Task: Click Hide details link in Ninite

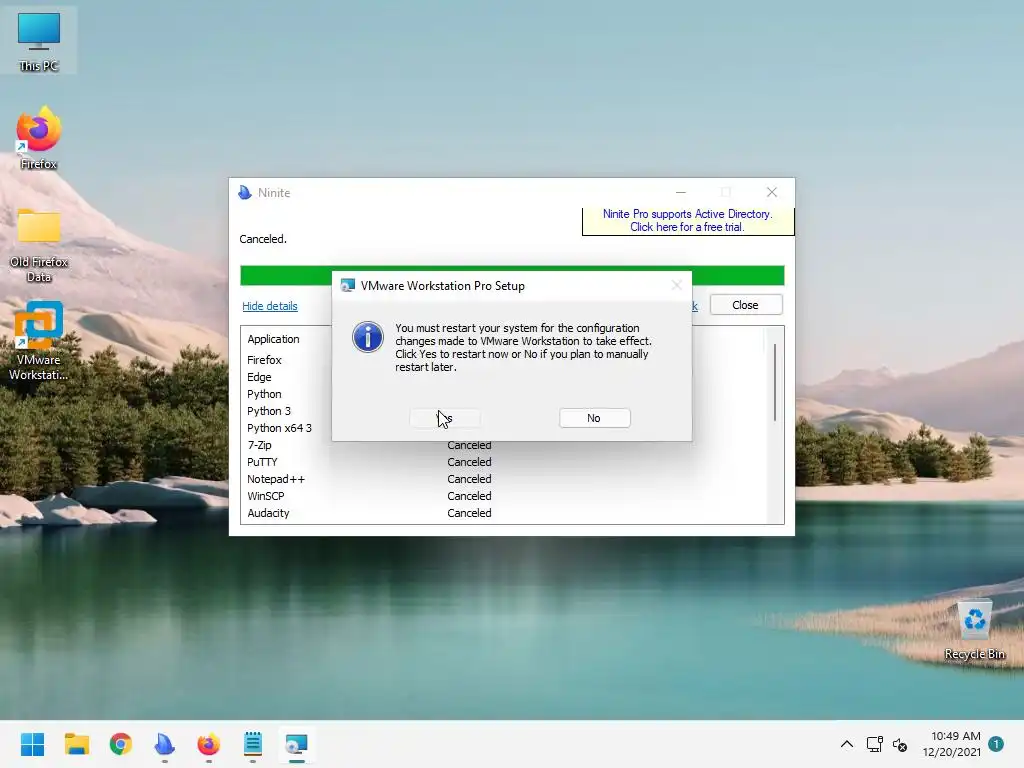Action: pyautogui.click(x=270, y=306)
